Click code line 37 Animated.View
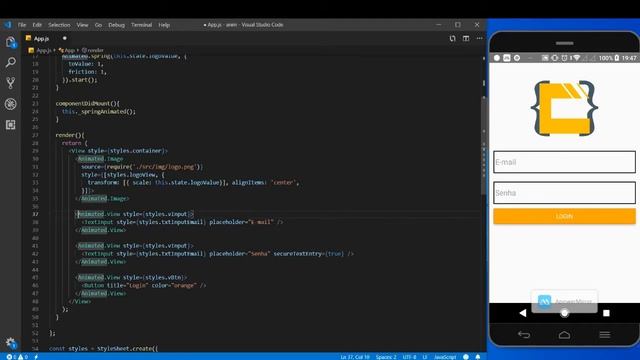The height and width of the screenshot is (360, 640). click(x=135, y=214)
